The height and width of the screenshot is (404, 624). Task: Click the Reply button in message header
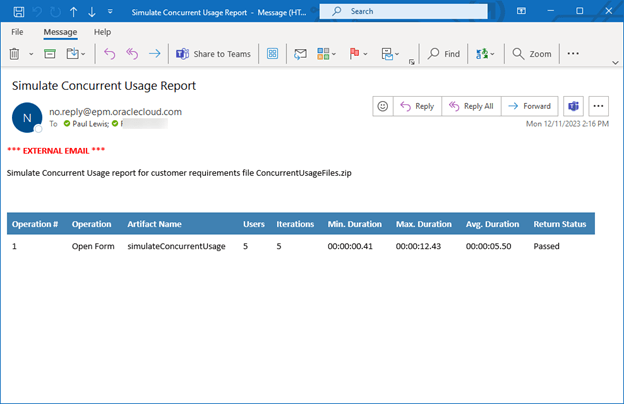click(x=417, y=106)
